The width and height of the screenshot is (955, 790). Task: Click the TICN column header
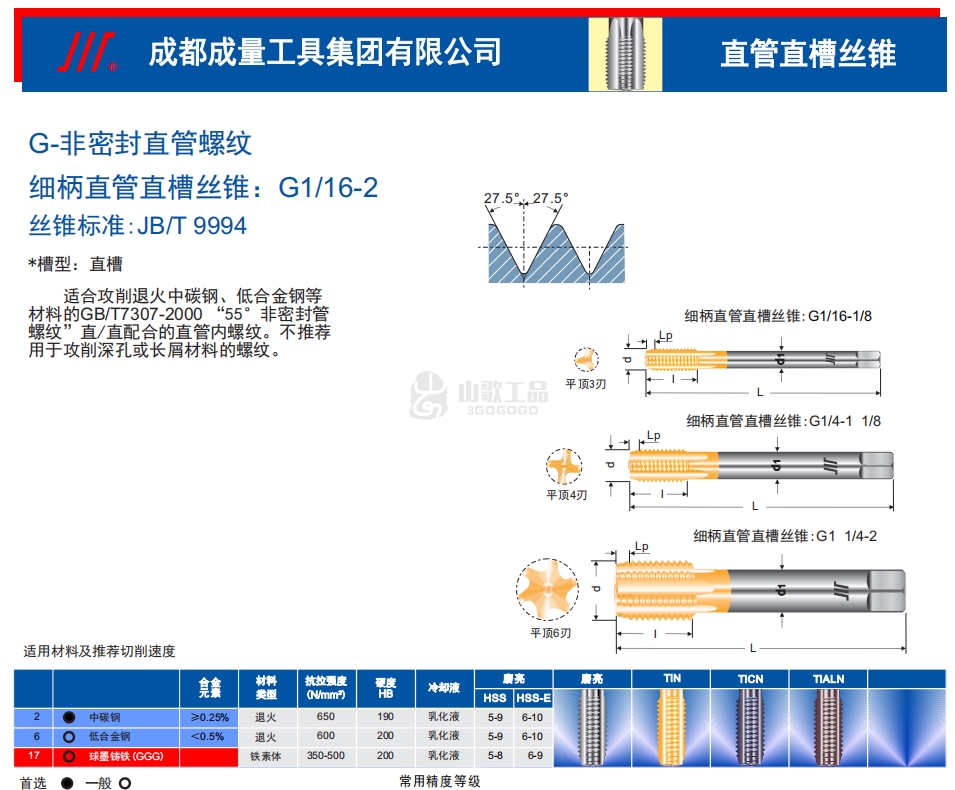point(750,679)
